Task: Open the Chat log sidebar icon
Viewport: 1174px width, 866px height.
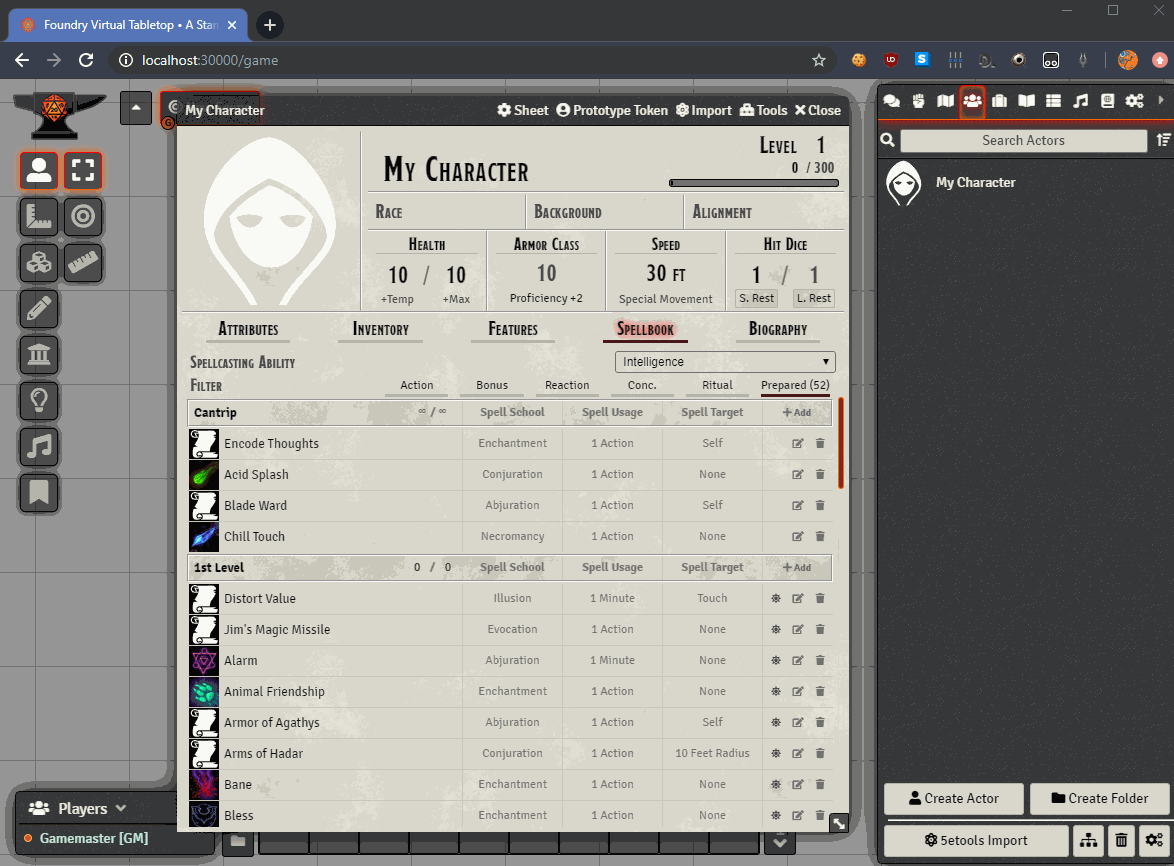Action: click(x=891, y=101)
